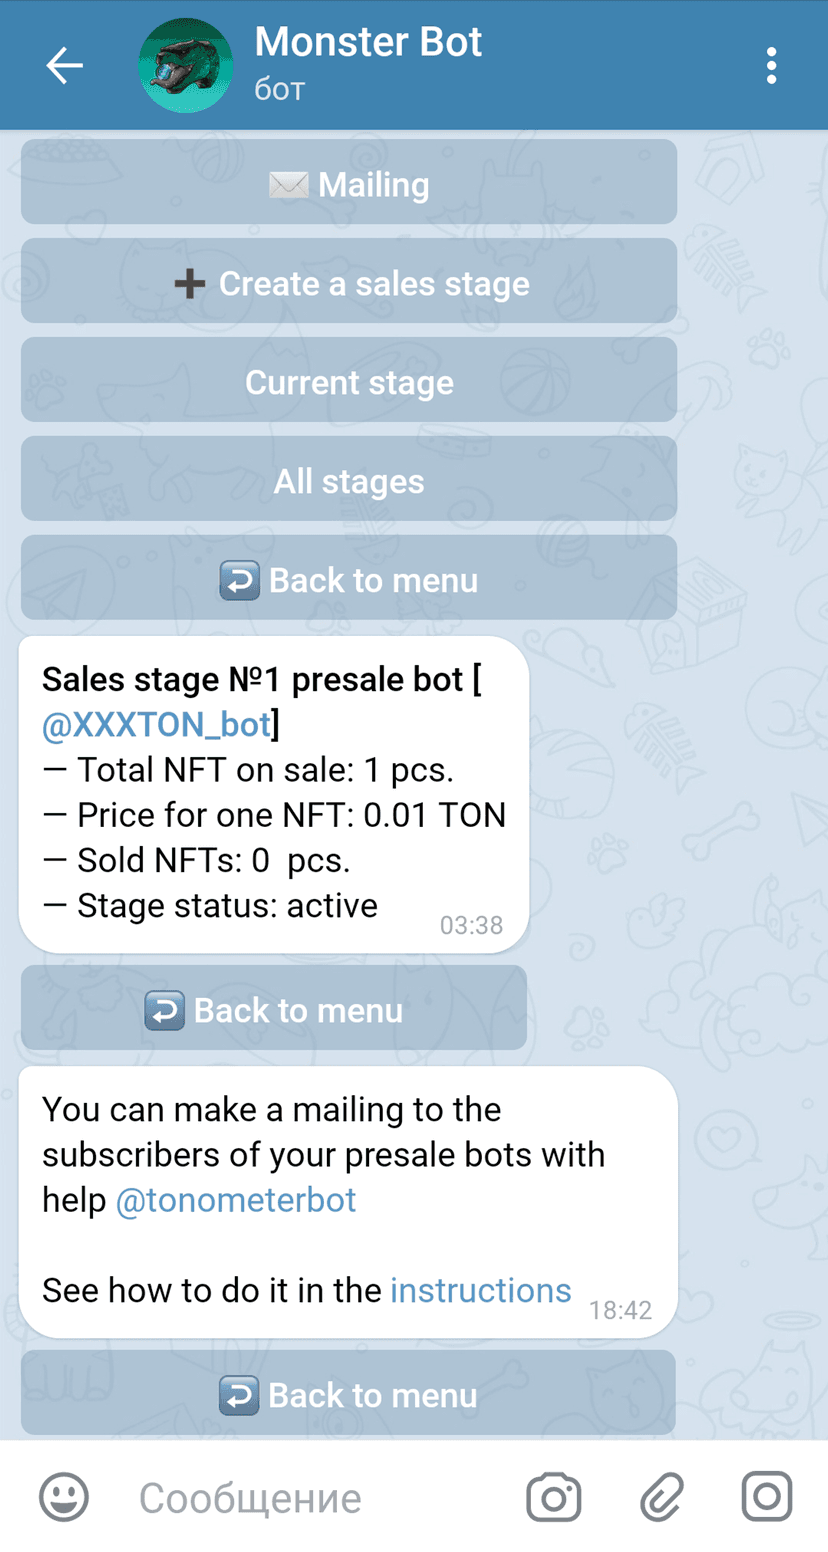Select the Current stage button
828x1552 pixels.
349,382
